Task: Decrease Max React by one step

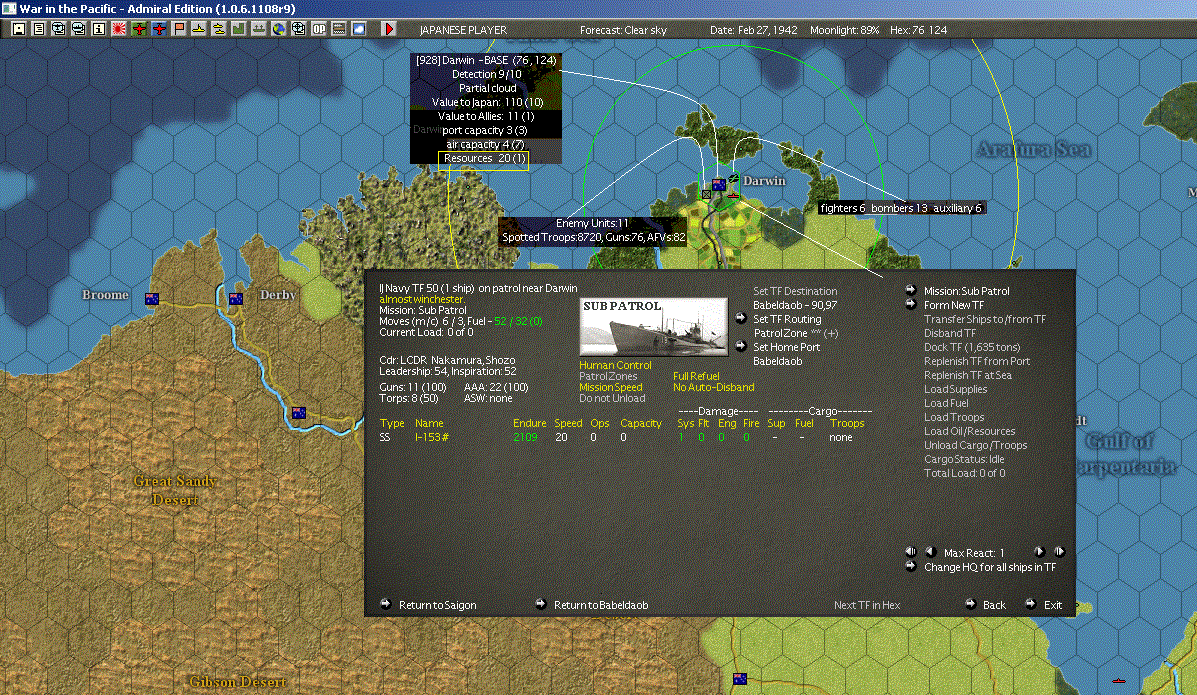Action: pos(930,552)
